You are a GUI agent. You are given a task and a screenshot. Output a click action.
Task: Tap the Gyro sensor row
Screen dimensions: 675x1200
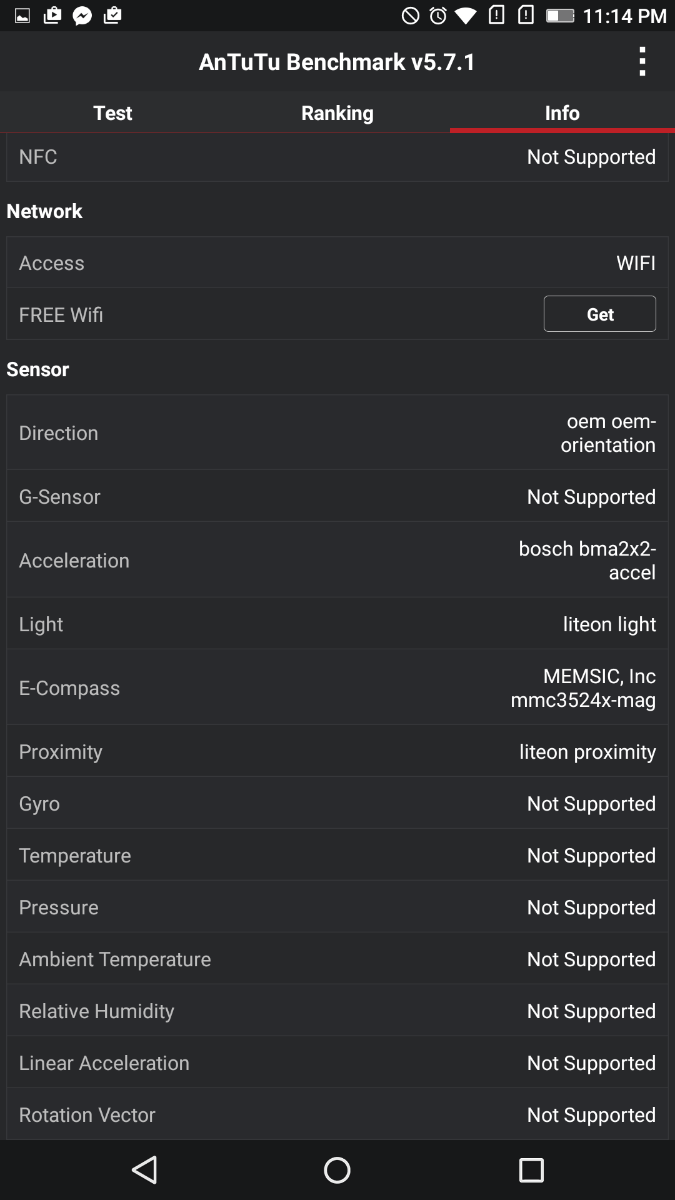click(x=337, y=804)
